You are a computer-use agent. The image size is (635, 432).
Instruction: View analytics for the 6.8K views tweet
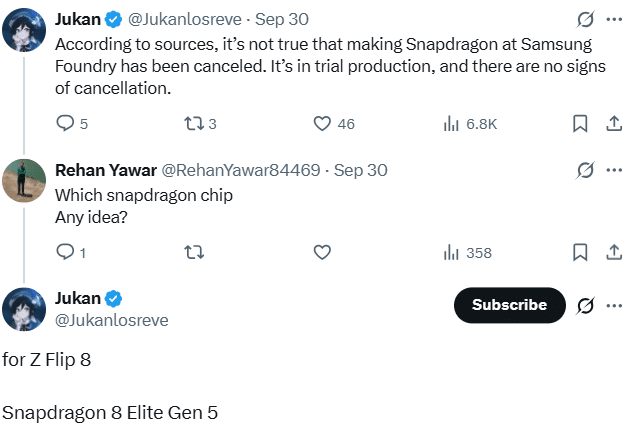point(469,124)
